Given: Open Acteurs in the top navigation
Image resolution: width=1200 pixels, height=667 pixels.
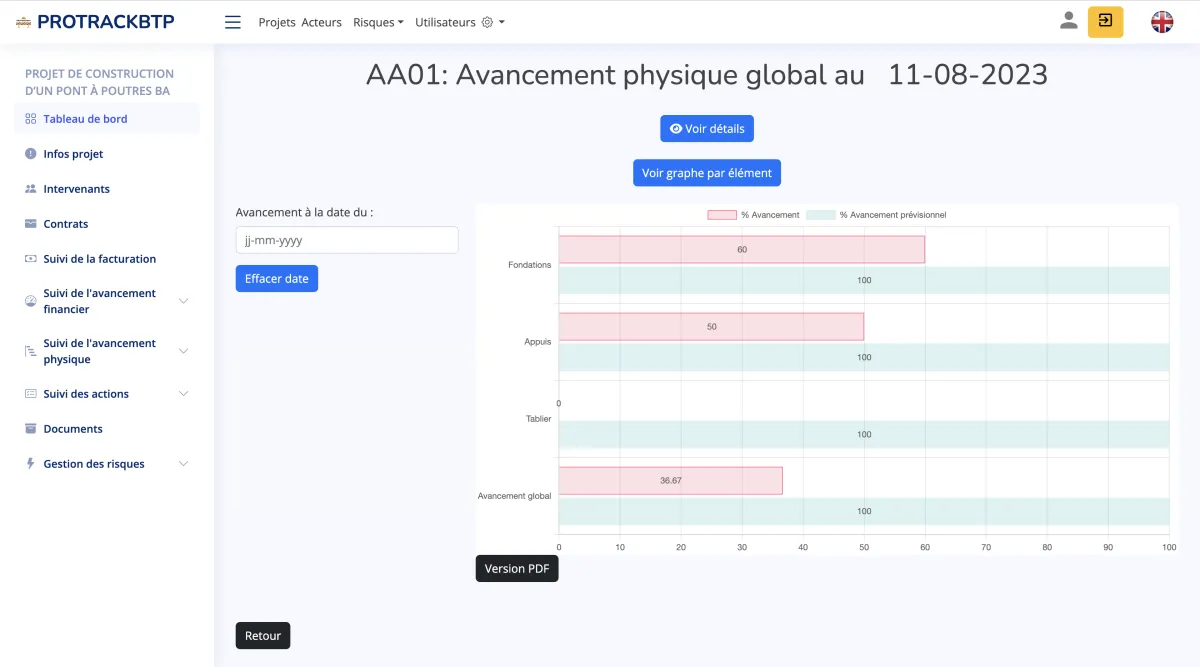Looking at the screenshot, I should point(321,22).
